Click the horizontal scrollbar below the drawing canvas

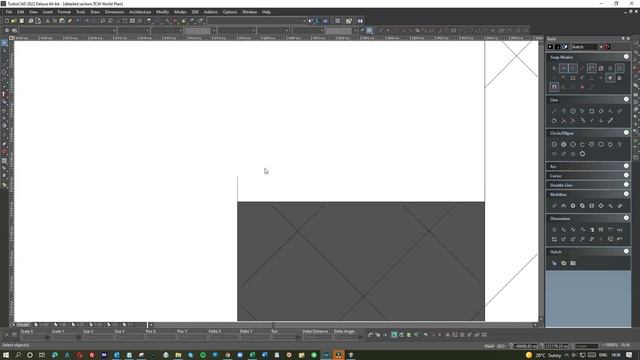342,325
